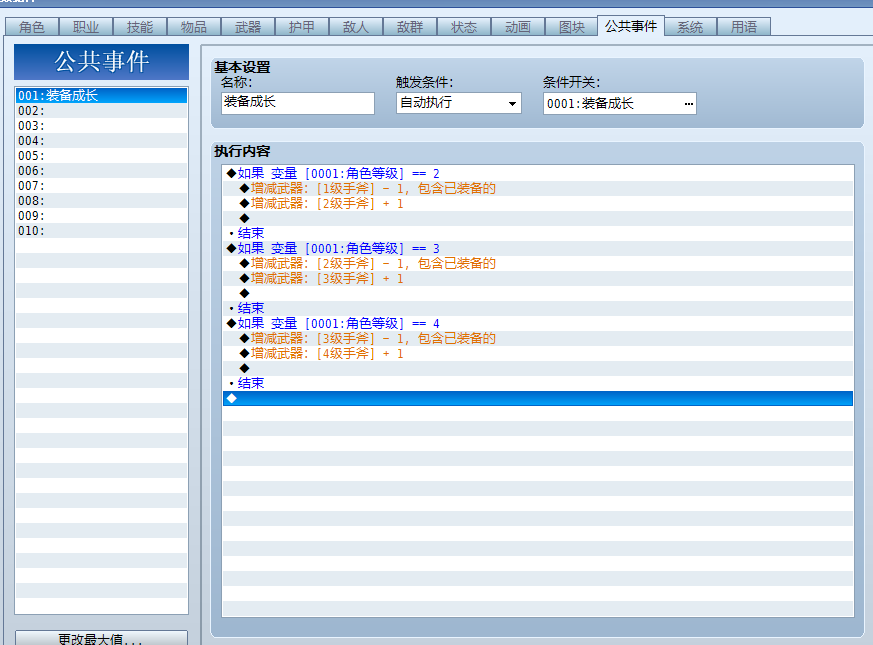Open the 系统 tab
The height and width of the screenshot is (645, 873).
click(690, 27)
